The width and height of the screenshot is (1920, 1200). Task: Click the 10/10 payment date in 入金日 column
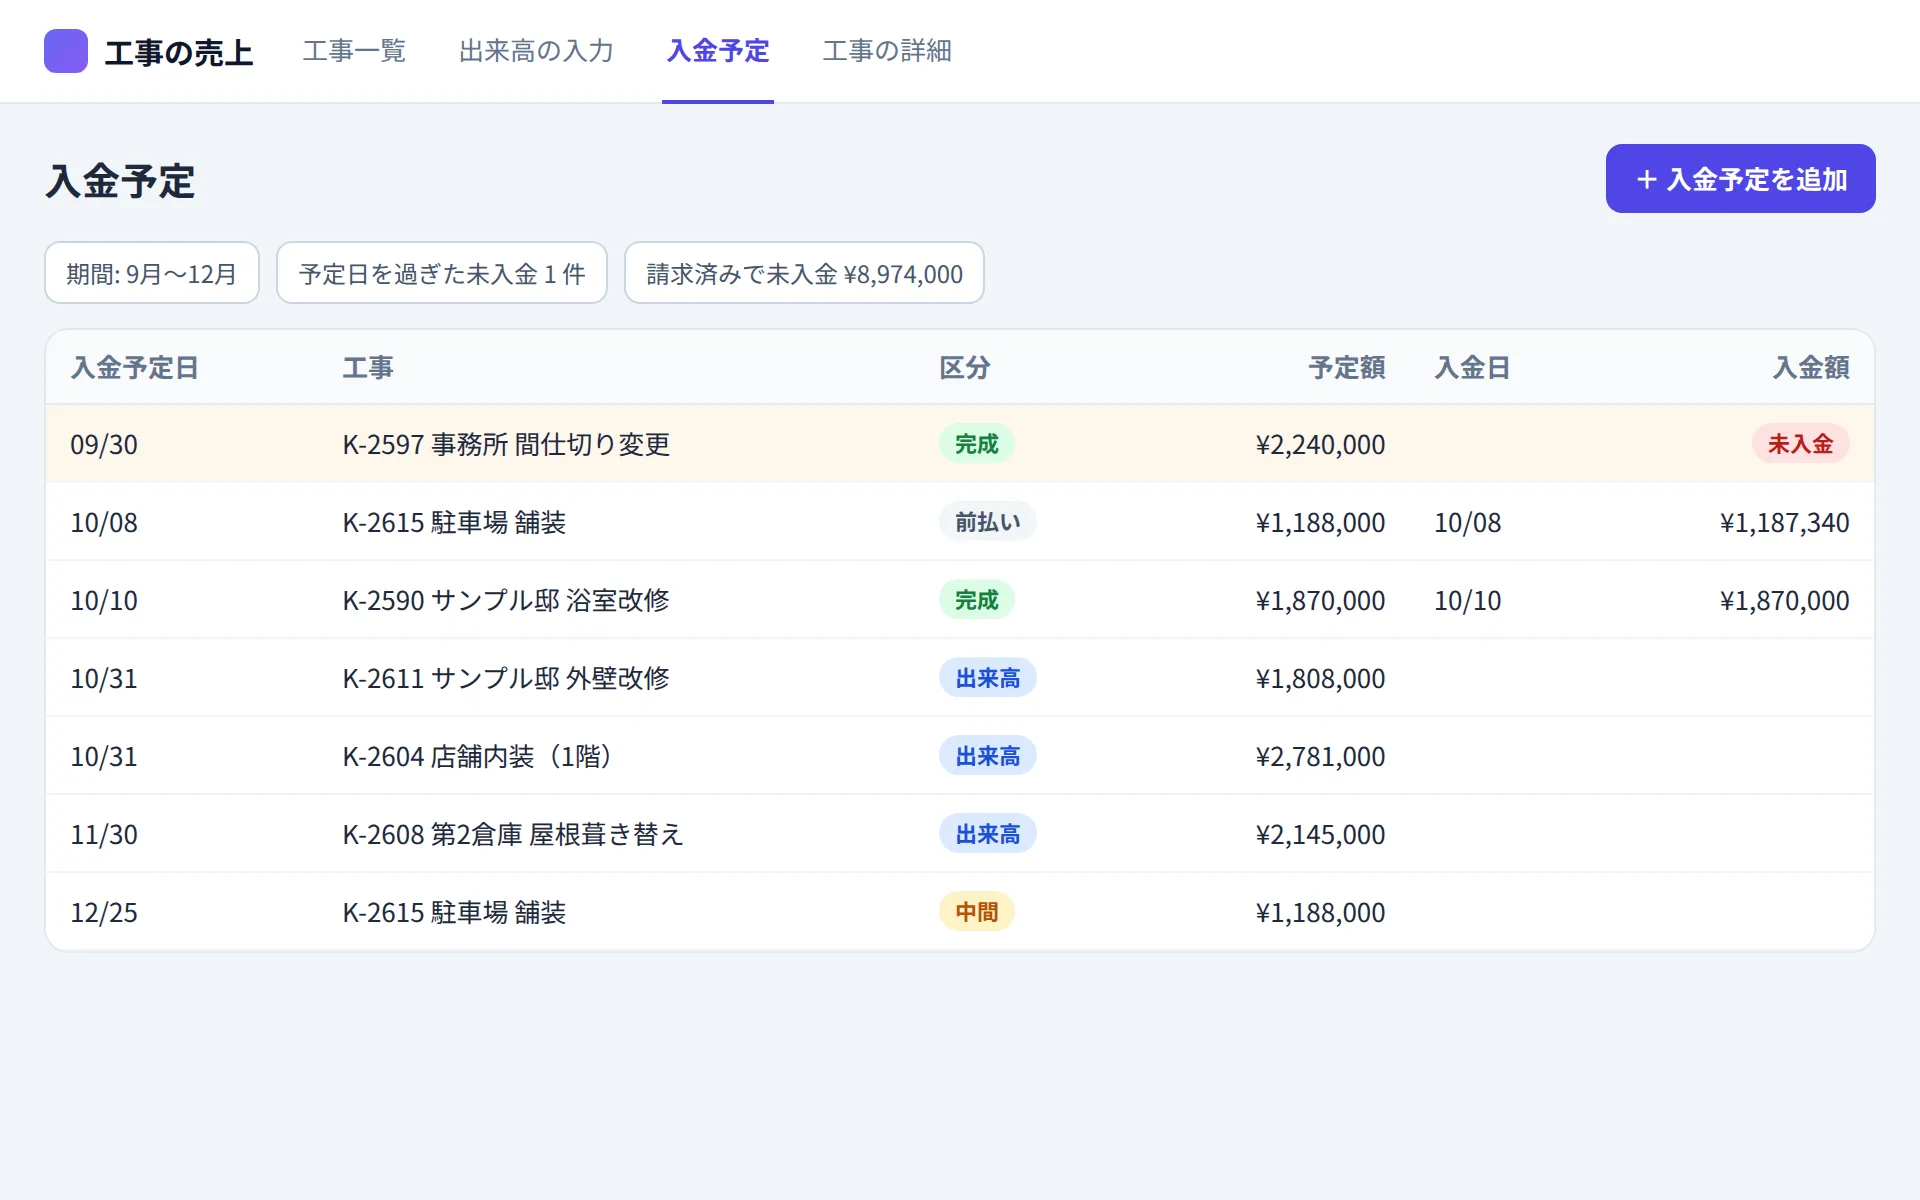[1468, 601]
